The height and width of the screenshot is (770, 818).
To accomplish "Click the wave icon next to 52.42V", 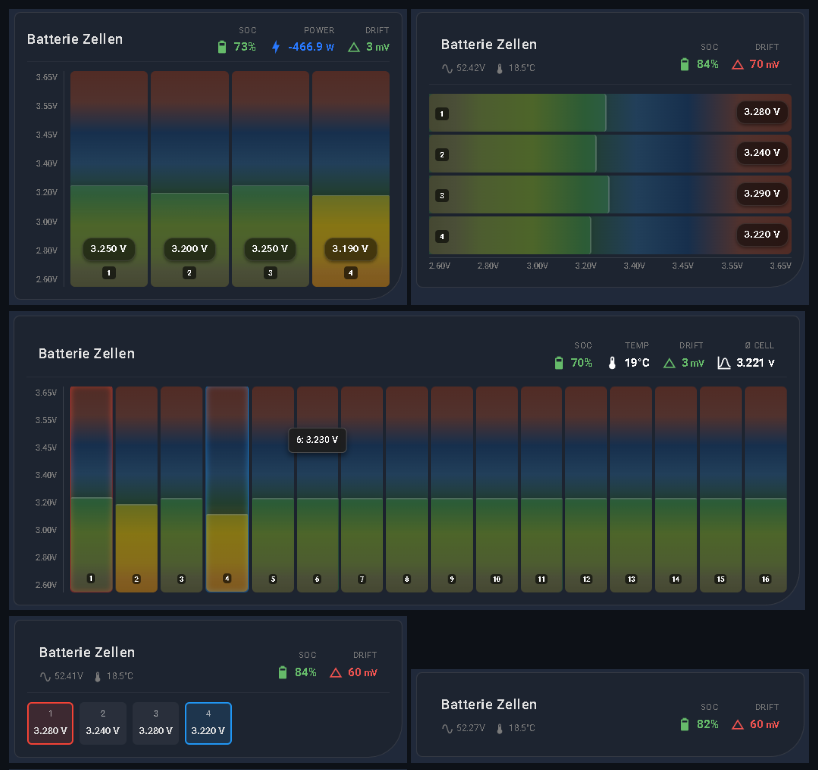I will [x=447, y=69].
